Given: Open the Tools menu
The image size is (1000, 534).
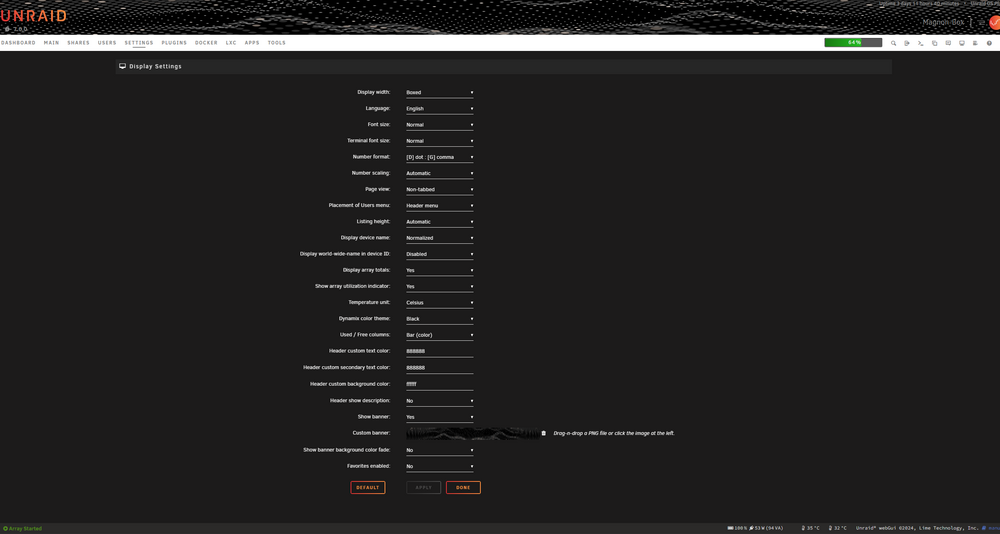Looking at the screenshot, I should click(277, 43).
